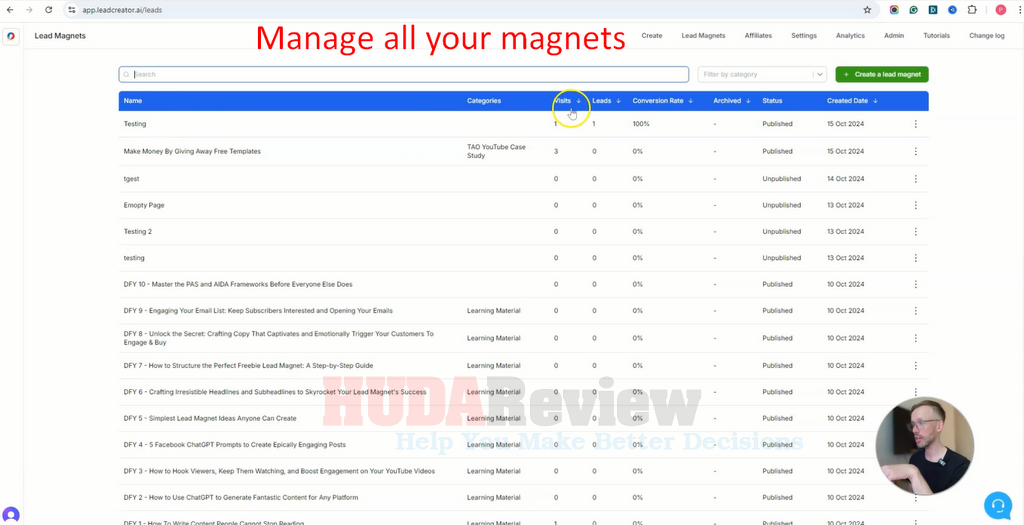Click into the Search input field
1024x525 pixels.
pyautogui.click(x=404, y=74)
